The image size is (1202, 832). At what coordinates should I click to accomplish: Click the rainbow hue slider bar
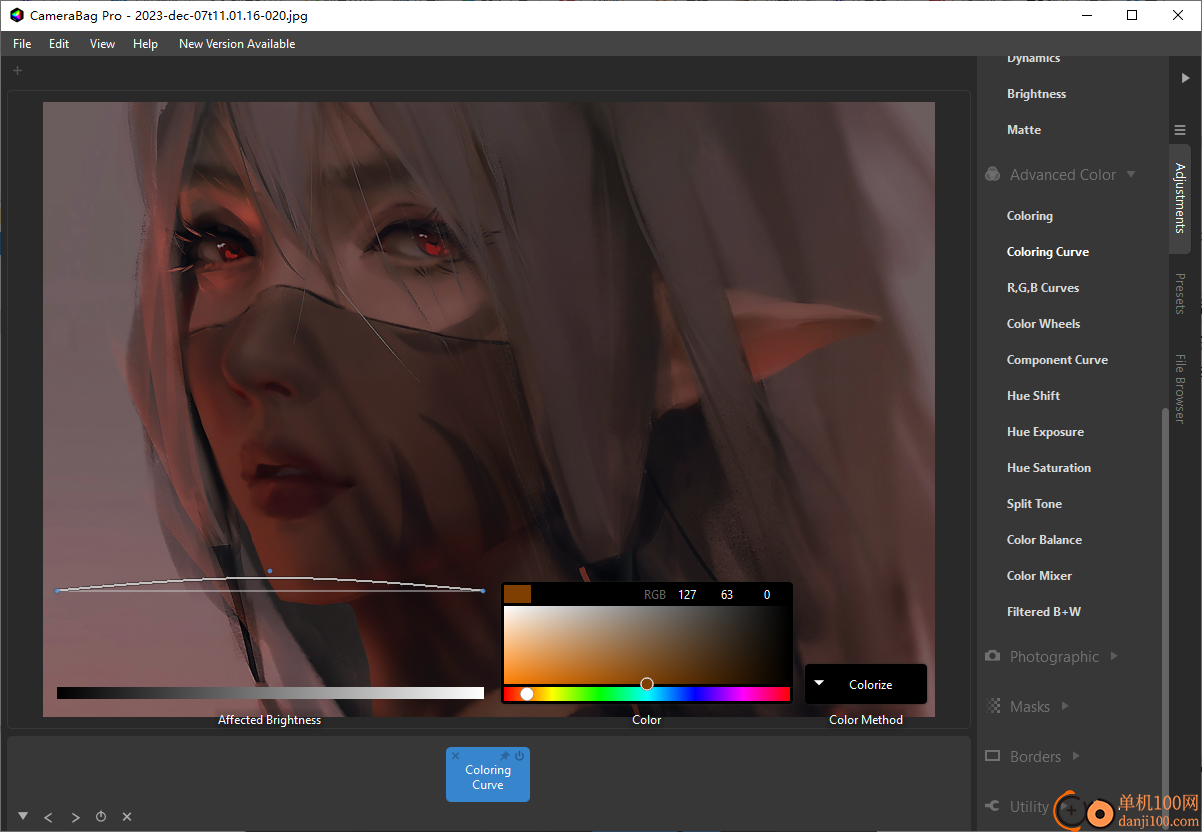pos(646,694)
